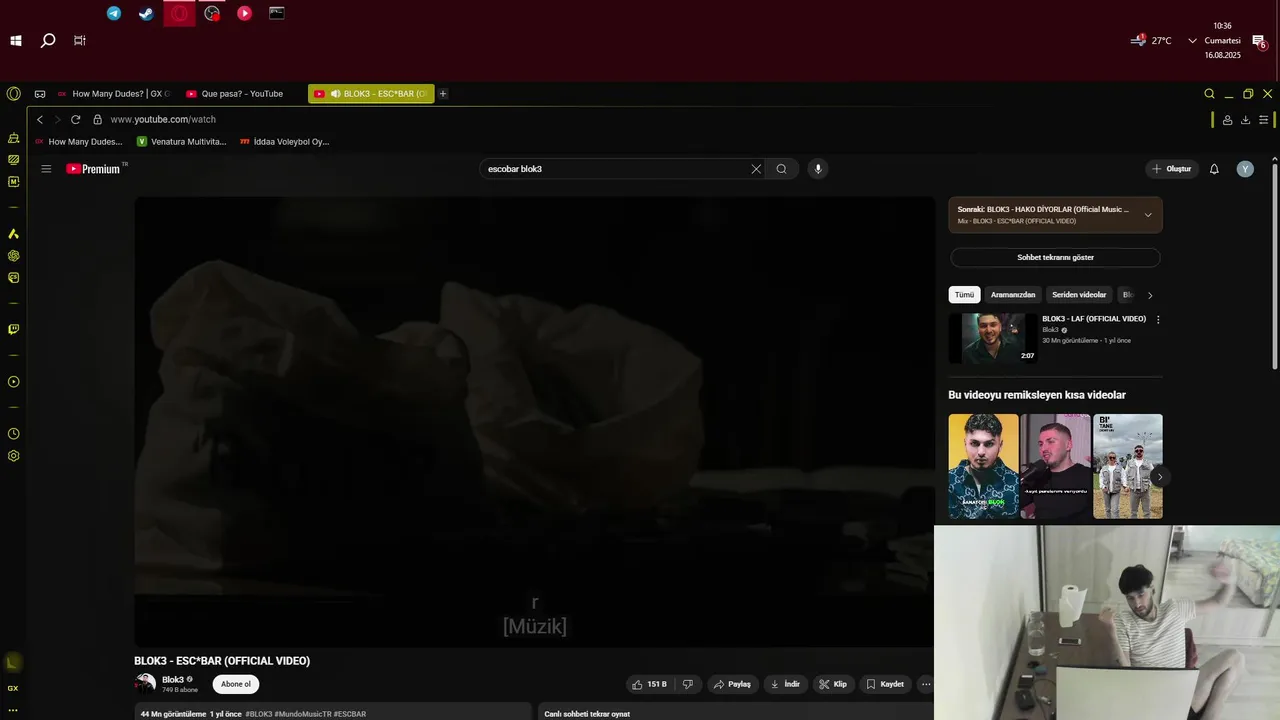The width and height of the screenshot is (1280, 720).
Task: Select the Aramanızdan filter chip
Action: click(x=1013, y=295)
